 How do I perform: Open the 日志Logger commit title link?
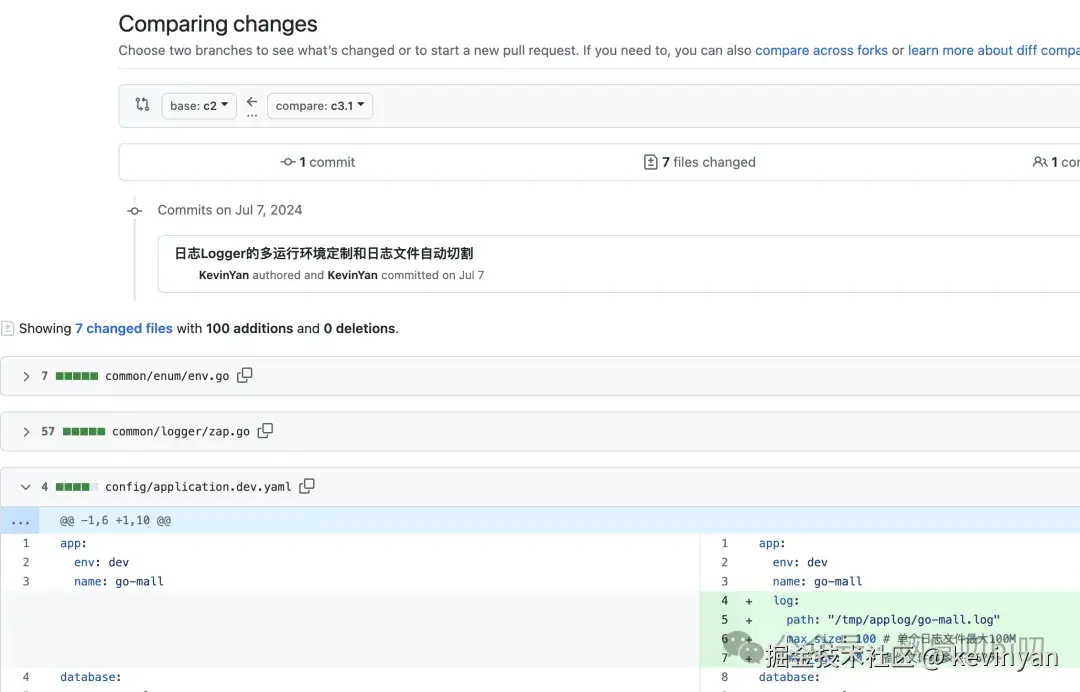point(324,253)
